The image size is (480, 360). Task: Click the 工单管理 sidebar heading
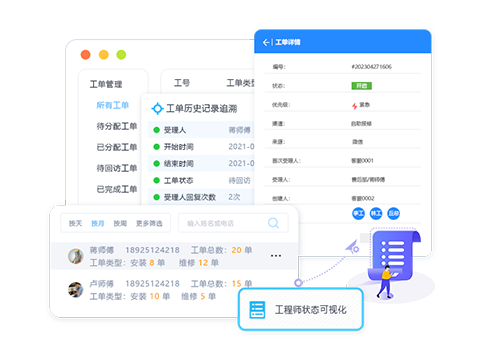pos(106,84)
